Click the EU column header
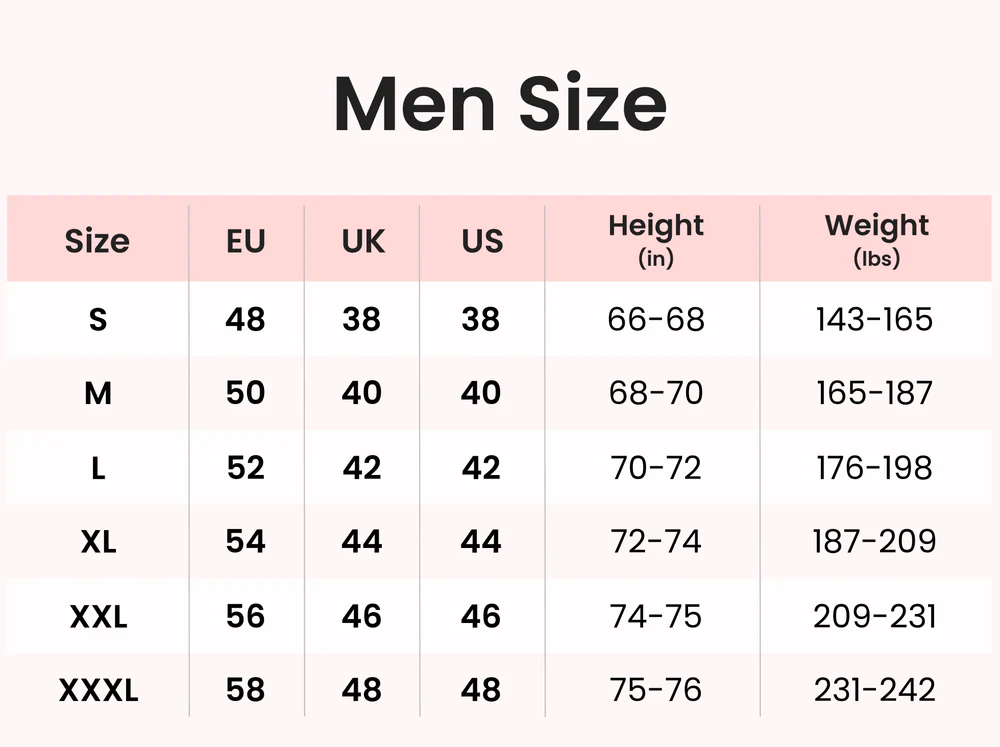1000x747 pixels. 245,241
